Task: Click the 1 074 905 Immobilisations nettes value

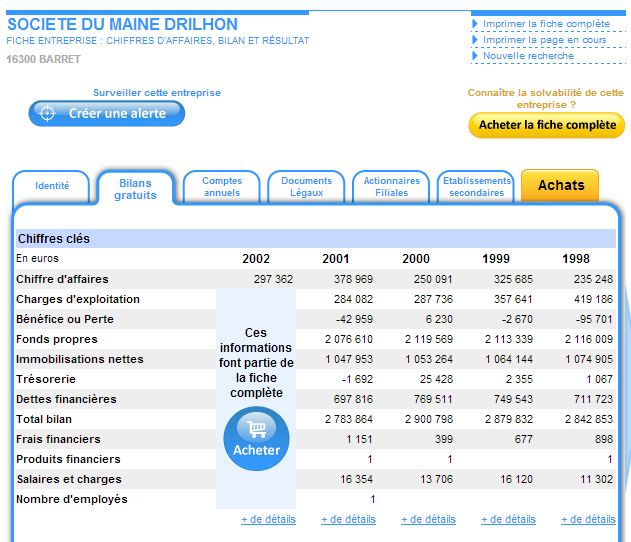Action: point(589,359)
